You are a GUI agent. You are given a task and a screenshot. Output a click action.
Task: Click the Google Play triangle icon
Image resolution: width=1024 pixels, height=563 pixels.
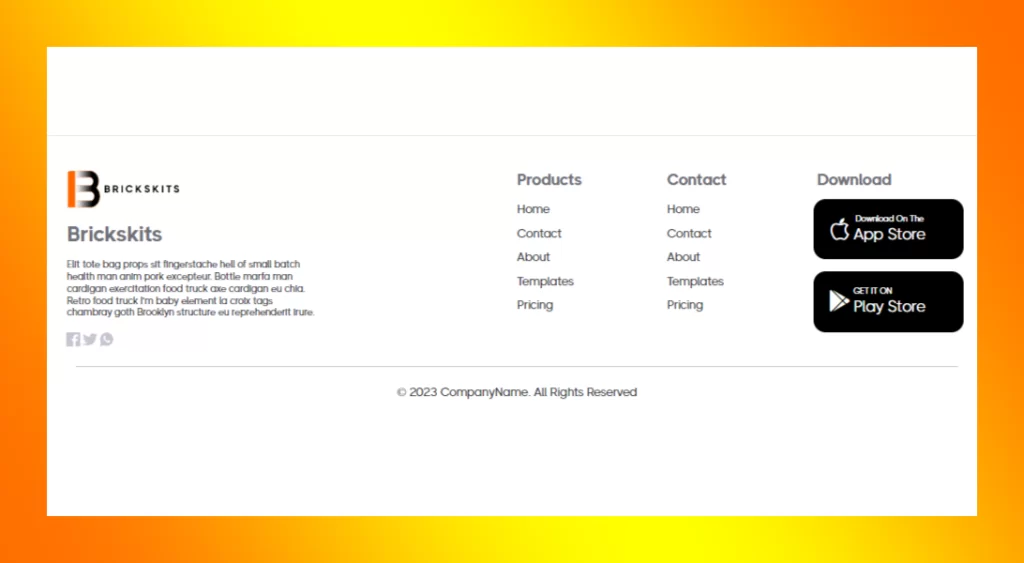(x=838, y=301)
